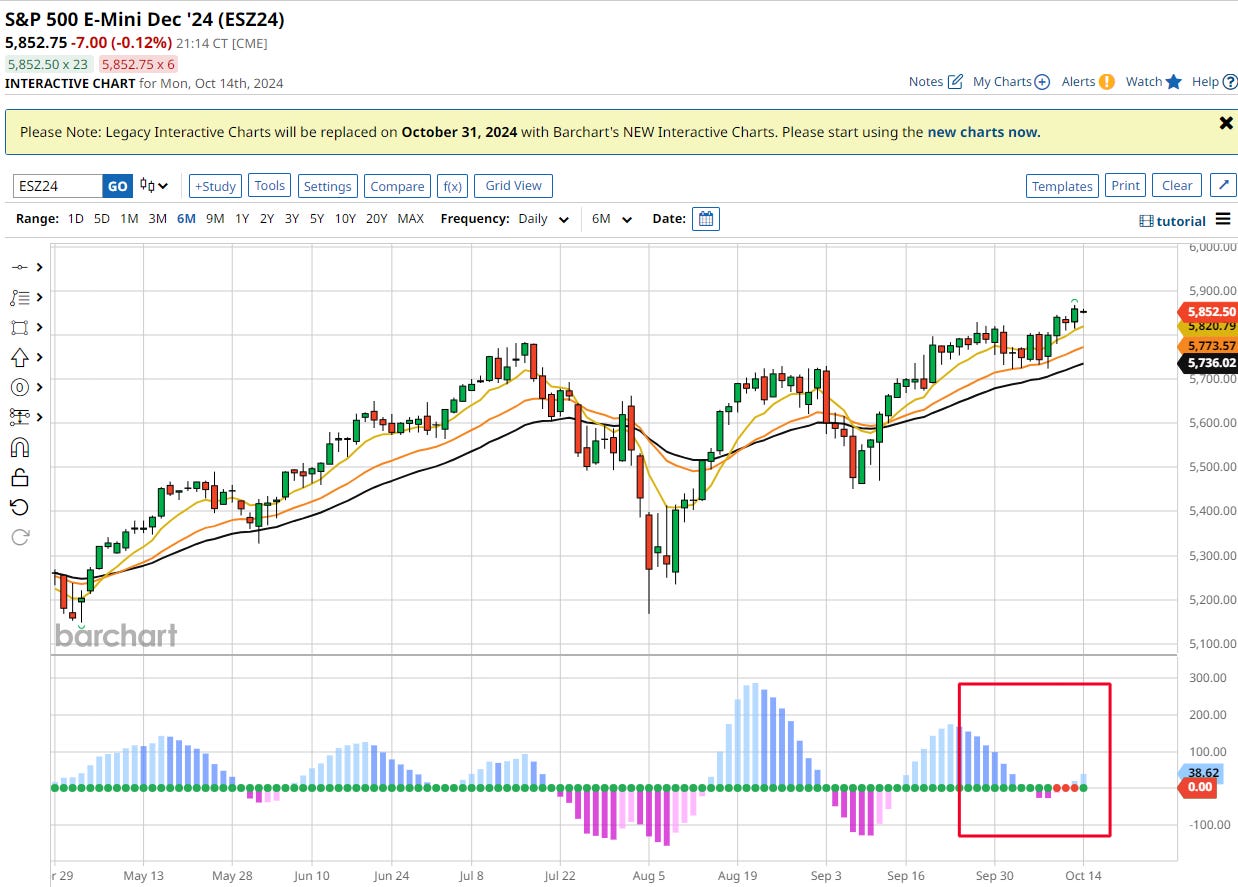Set range to 5D
The height and width of the screenshot is (887, 1238).
tap(102, 219)
